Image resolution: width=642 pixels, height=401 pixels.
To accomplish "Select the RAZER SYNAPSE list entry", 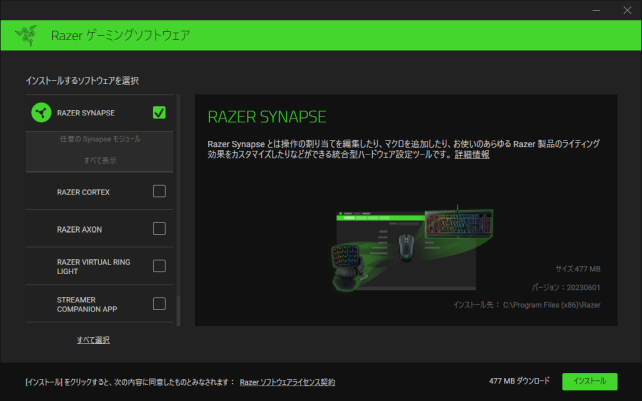I will coord(99,113).
